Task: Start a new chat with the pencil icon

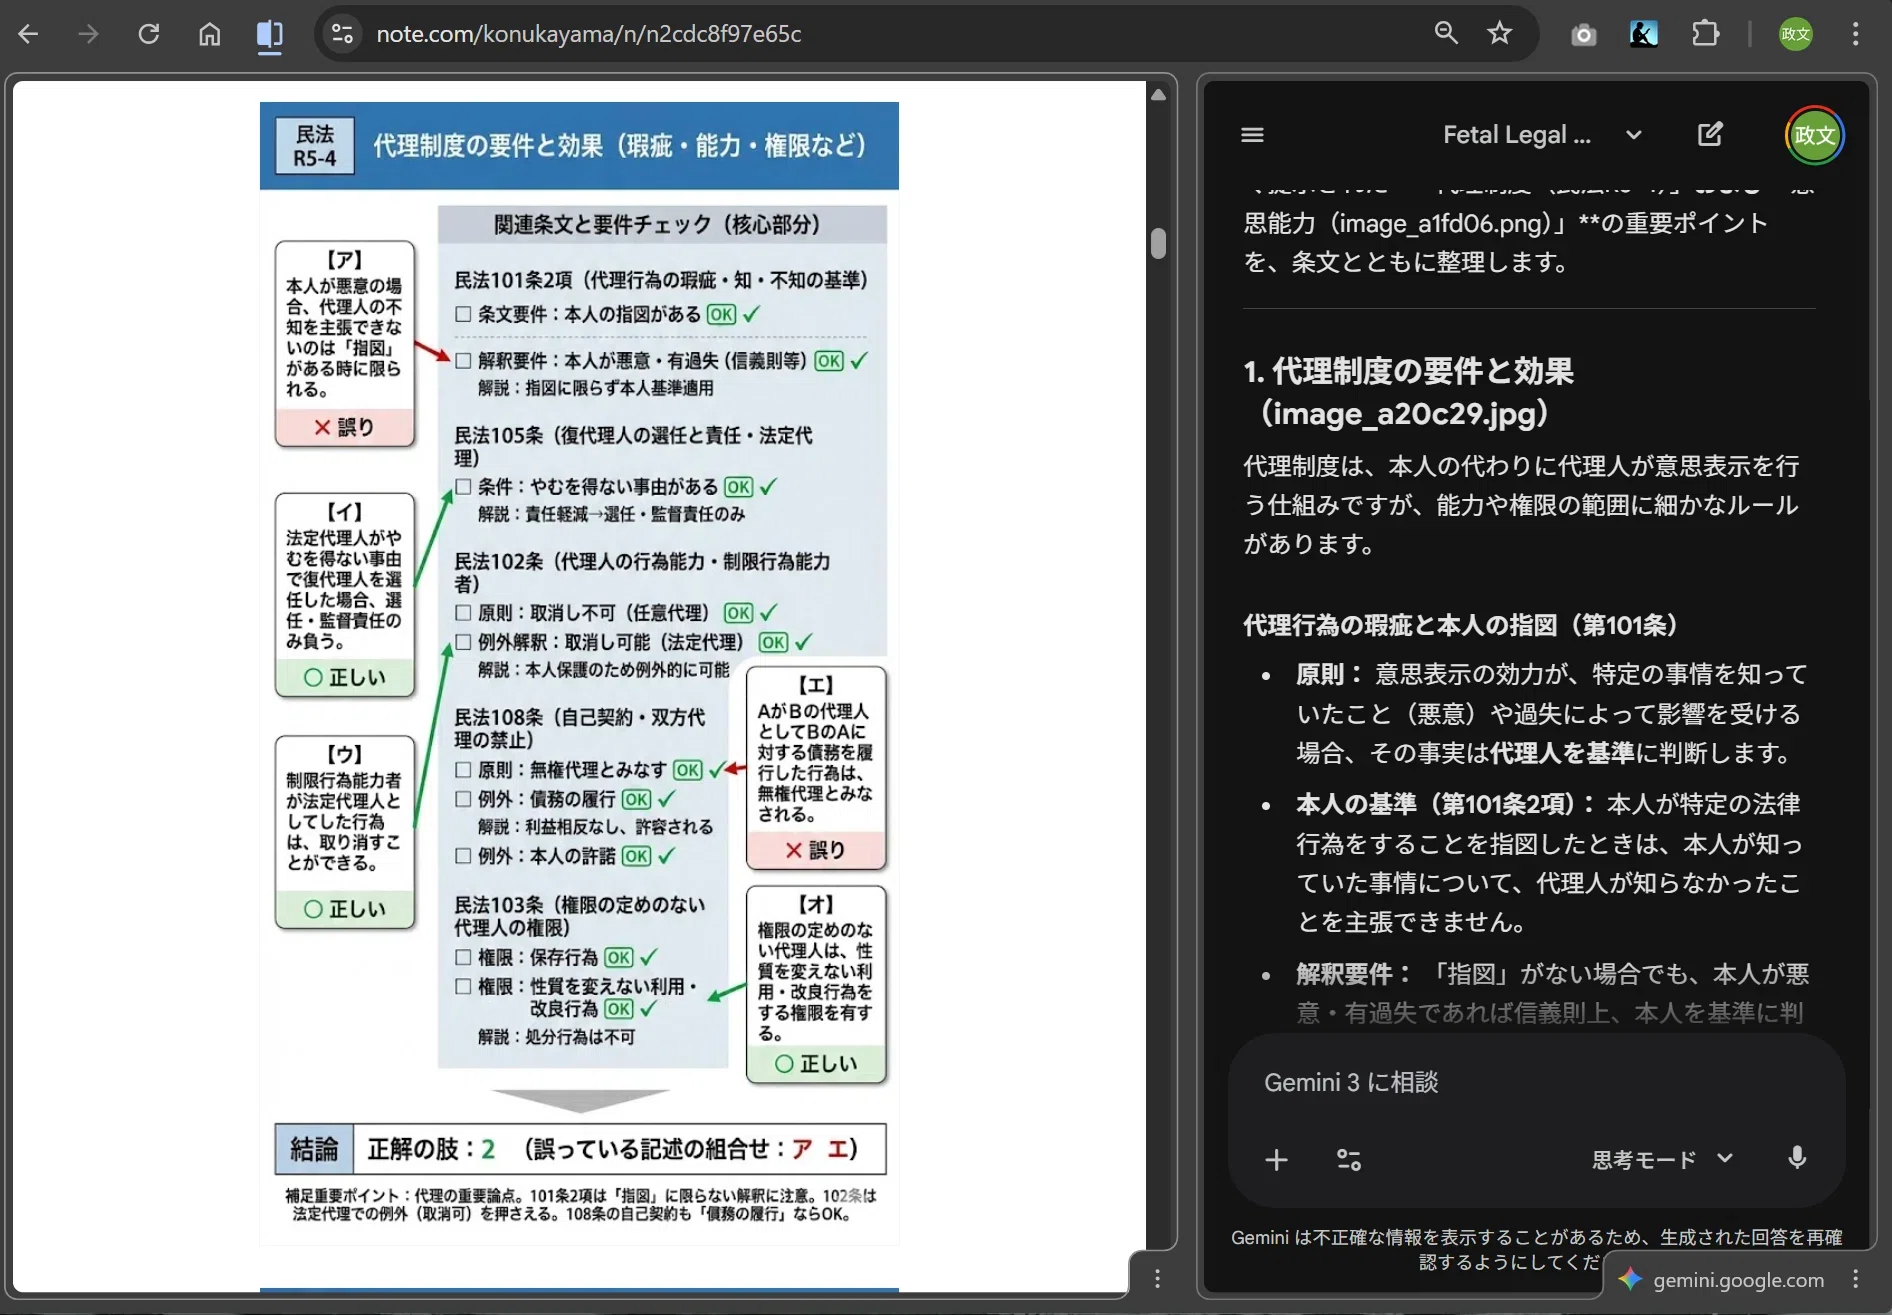Action: (x=1710, y=134)
